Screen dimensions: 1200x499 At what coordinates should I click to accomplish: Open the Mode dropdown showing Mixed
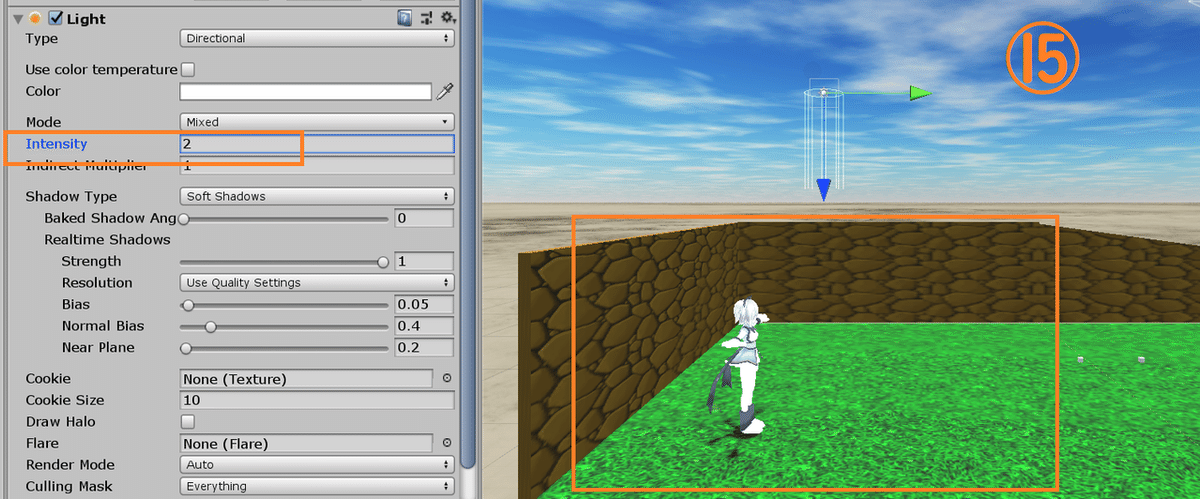317,122
